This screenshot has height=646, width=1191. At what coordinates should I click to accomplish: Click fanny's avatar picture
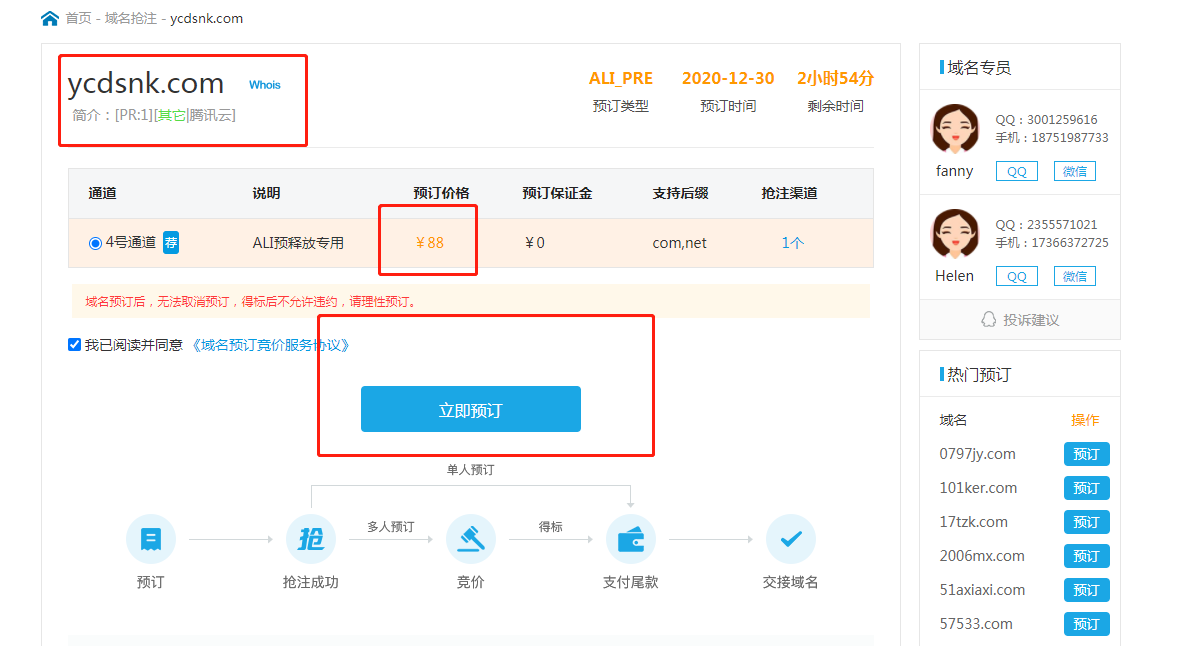coord(955,129)
